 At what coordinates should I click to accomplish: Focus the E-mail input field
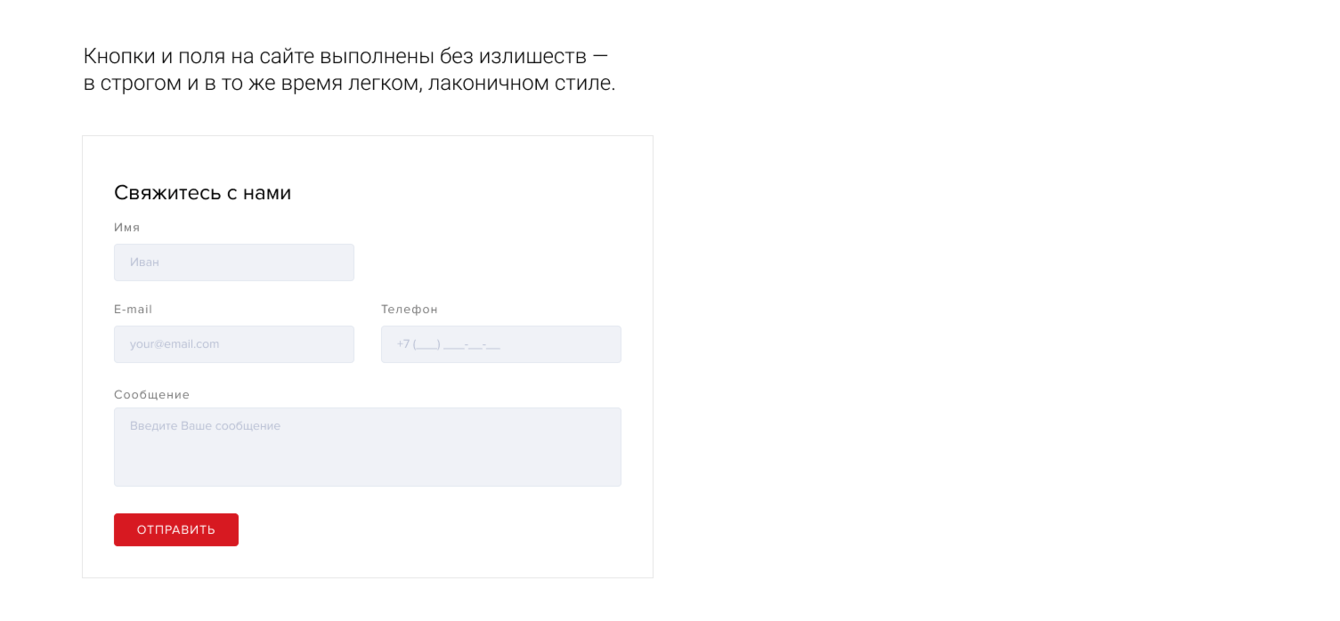pos(233,344)
